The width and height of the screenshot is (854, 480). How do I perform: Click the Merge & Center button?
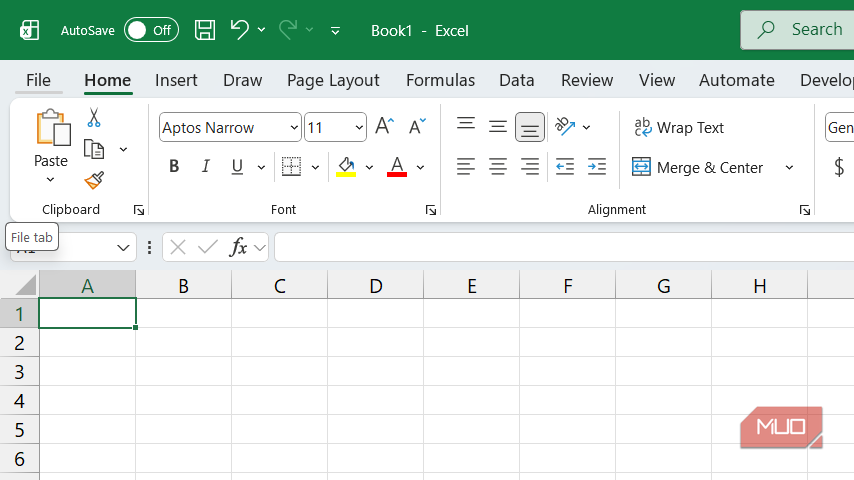pyautogui.click(x=698, y=167)
